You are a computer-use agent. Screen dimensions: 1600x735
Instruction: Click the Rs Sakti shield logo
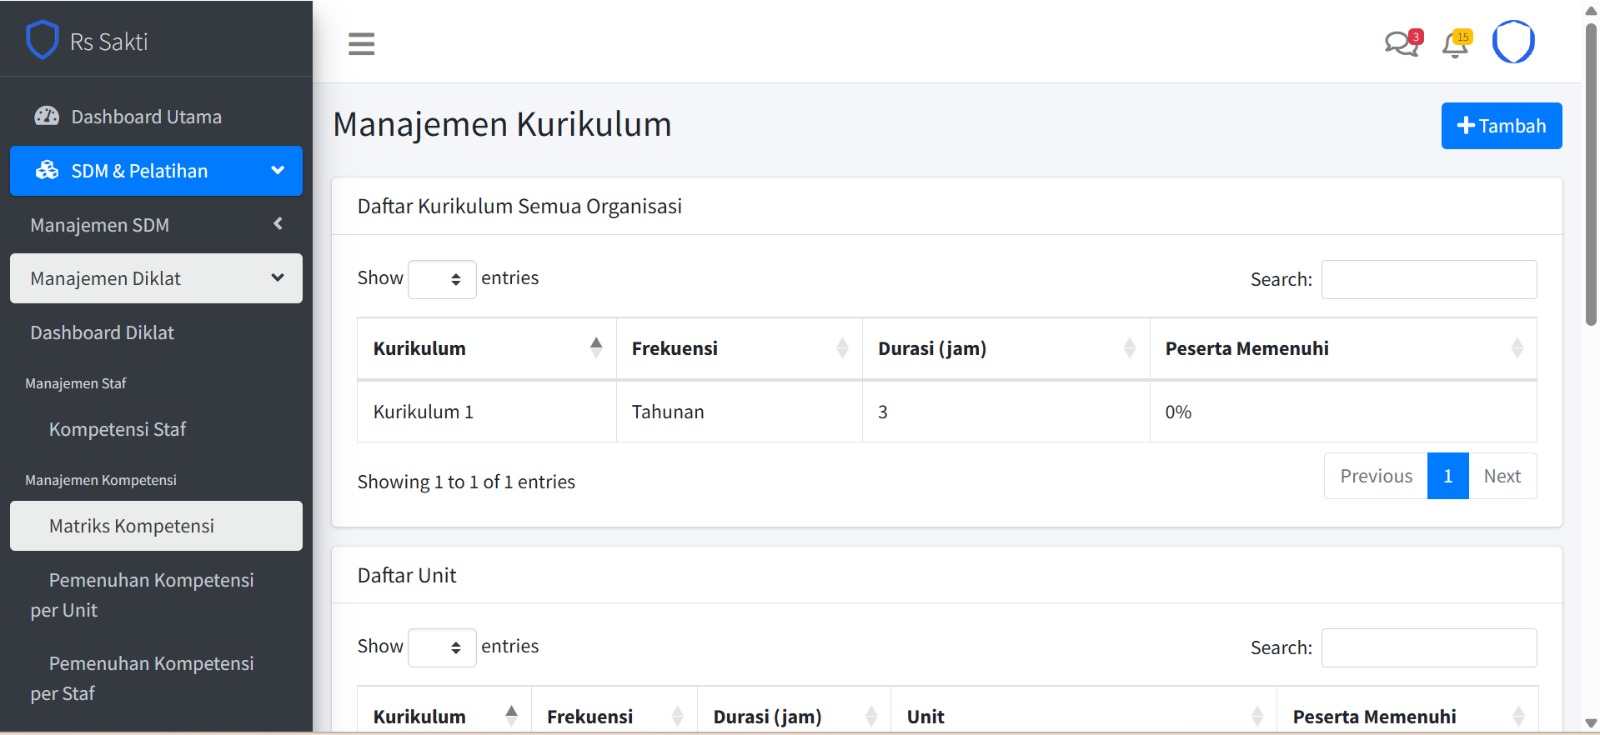[x=42, y=41]
